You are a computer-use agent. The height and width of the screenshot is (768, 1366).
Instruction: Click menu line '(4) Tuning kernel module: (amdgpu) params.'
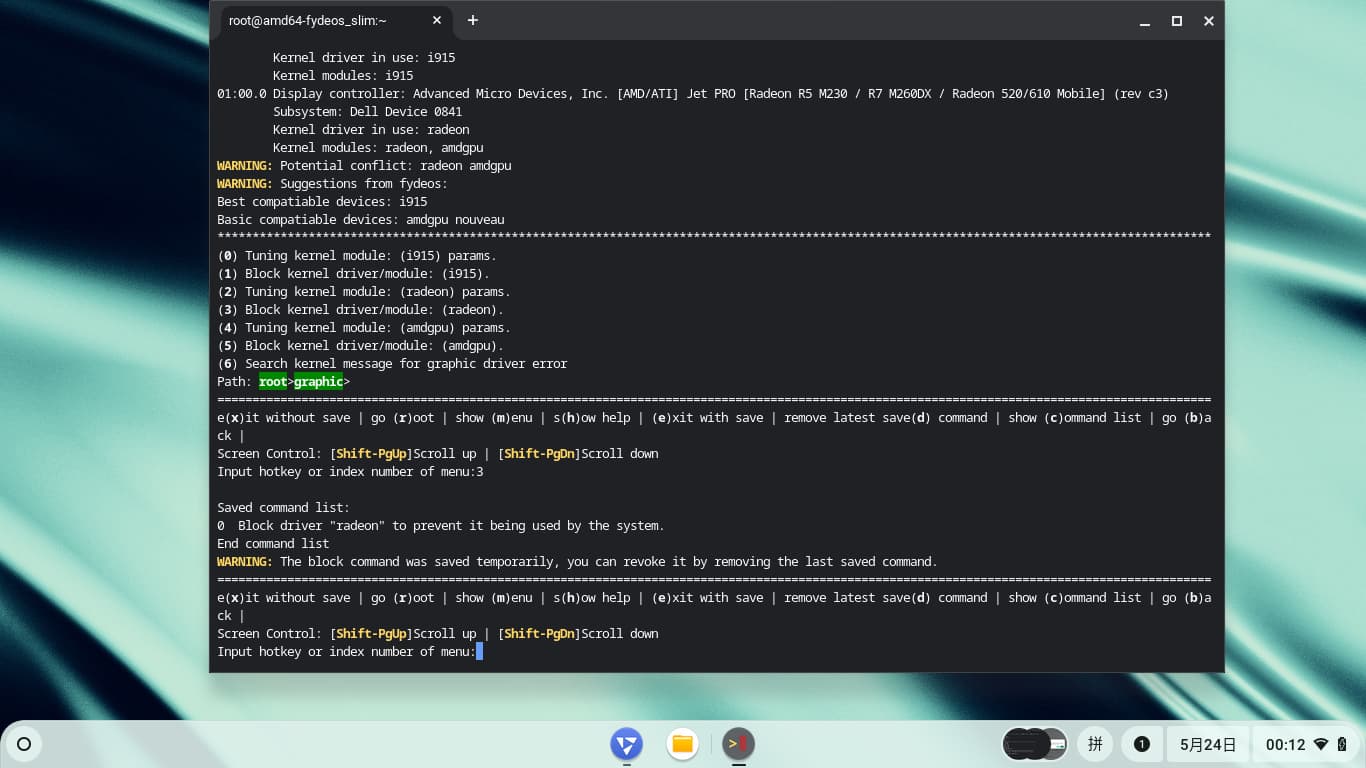pos(364,328)
